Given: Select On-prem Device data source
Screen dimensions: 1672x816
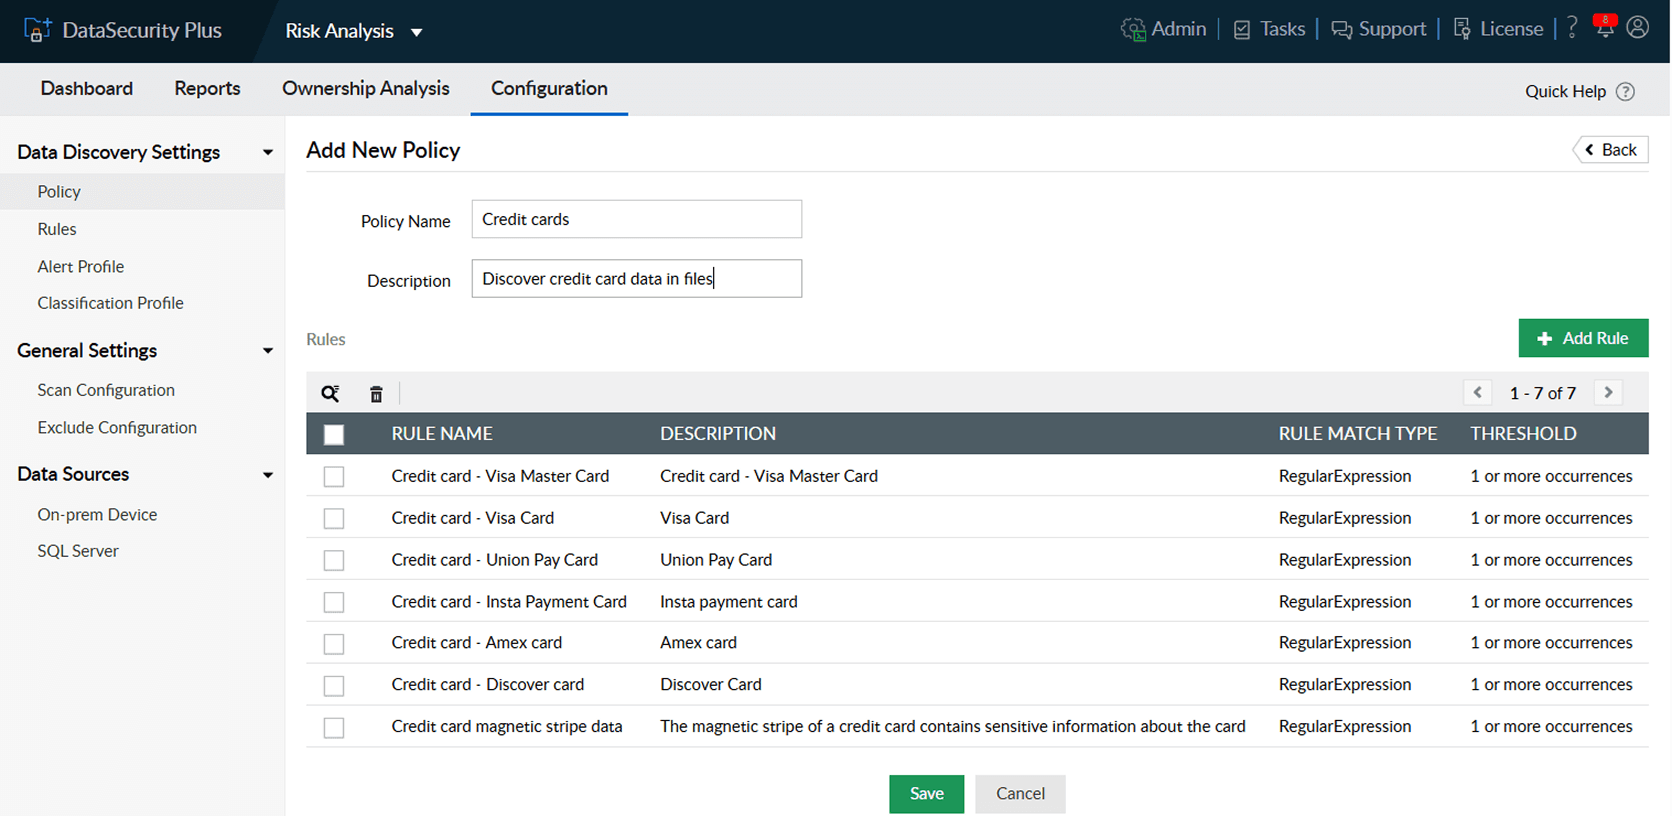Looking at the screenshot, I should pos(97,514).
